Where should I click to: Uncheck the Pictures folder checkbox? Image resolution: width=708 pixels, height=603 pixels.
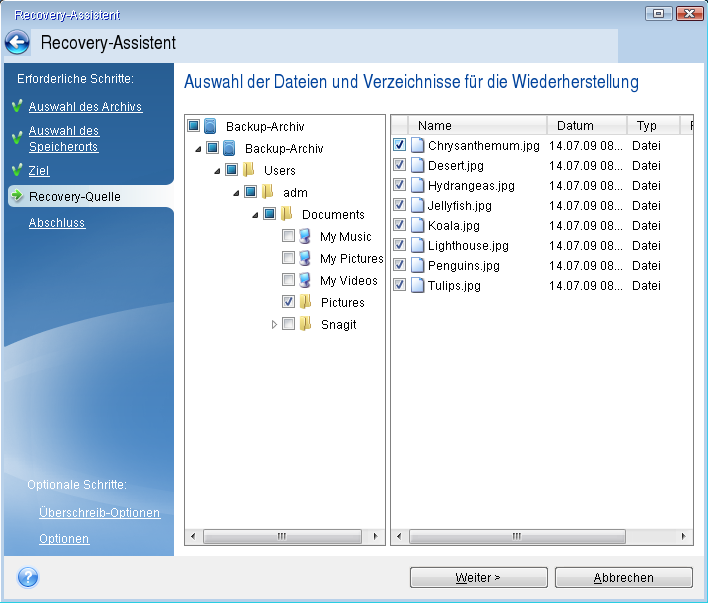pos(288,302)
